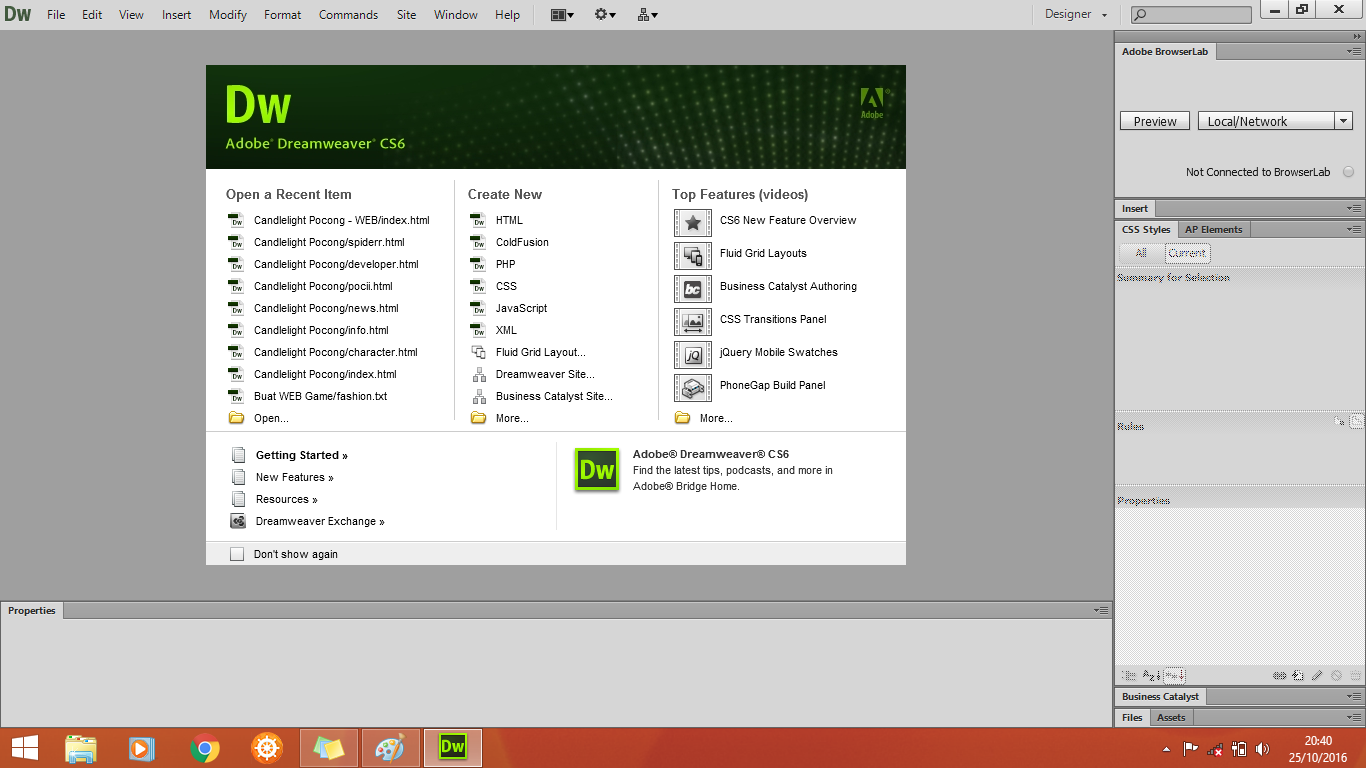The image size is (1366, 768).
Task: Open the Site management icon in the application bar
Action: pos(647,15)
